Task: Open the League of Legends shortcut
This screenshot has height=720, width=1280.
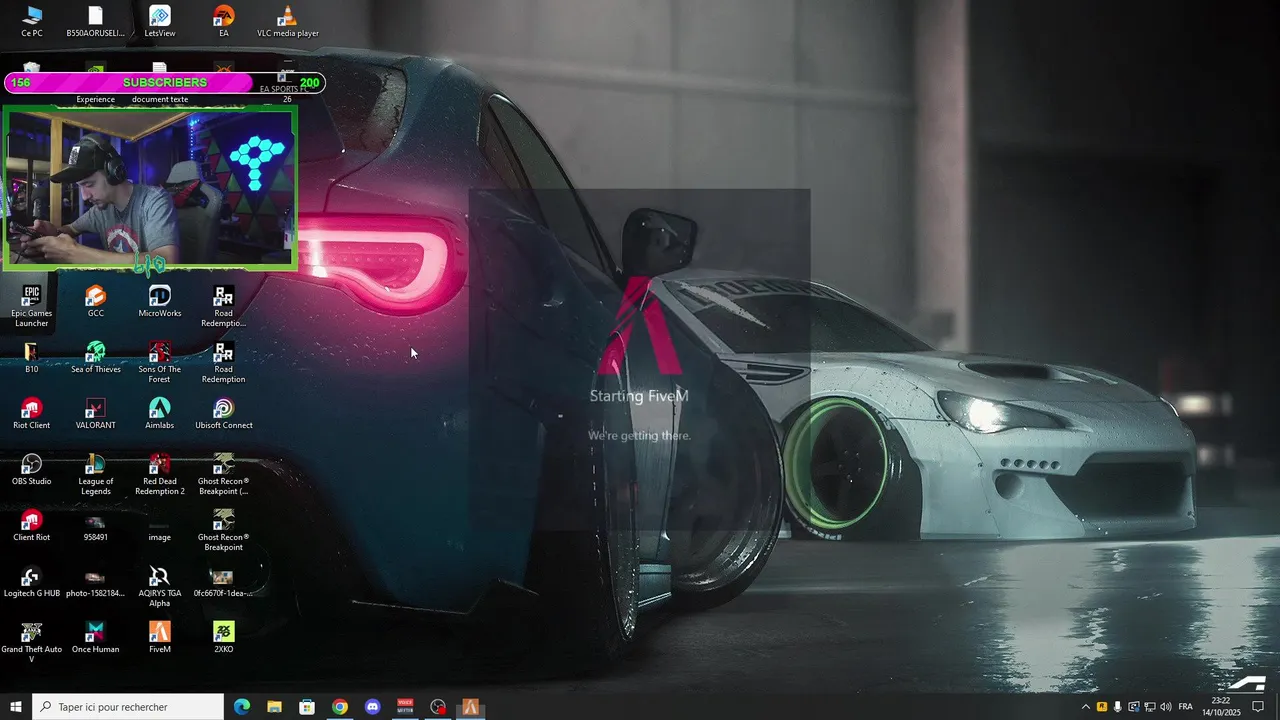Action: [x=96, y=474]
